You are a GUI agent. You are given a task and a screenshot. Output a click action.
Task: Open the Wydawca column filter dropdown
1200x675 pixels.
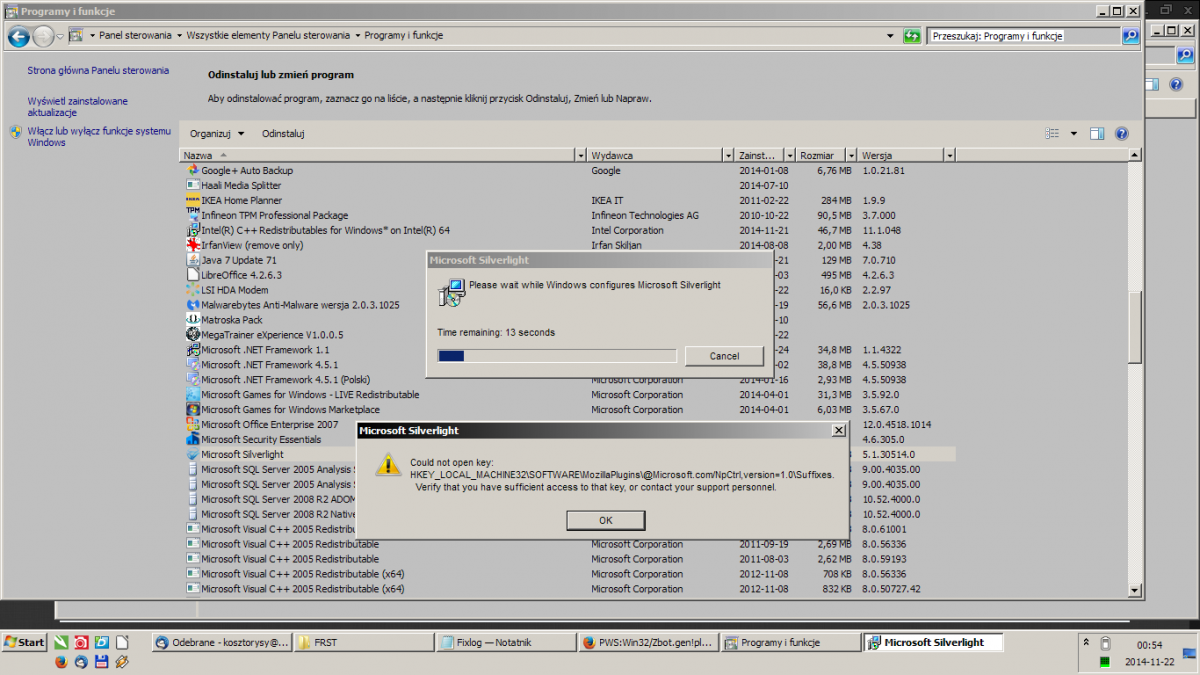coord(727,155)
